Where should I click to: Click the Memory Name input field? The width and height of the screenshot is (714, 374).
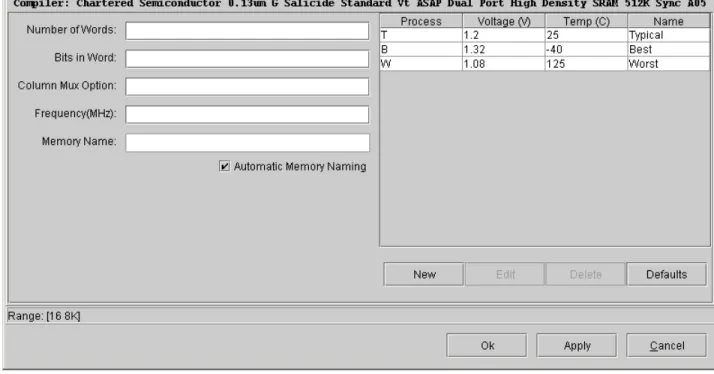pos(247,143)
